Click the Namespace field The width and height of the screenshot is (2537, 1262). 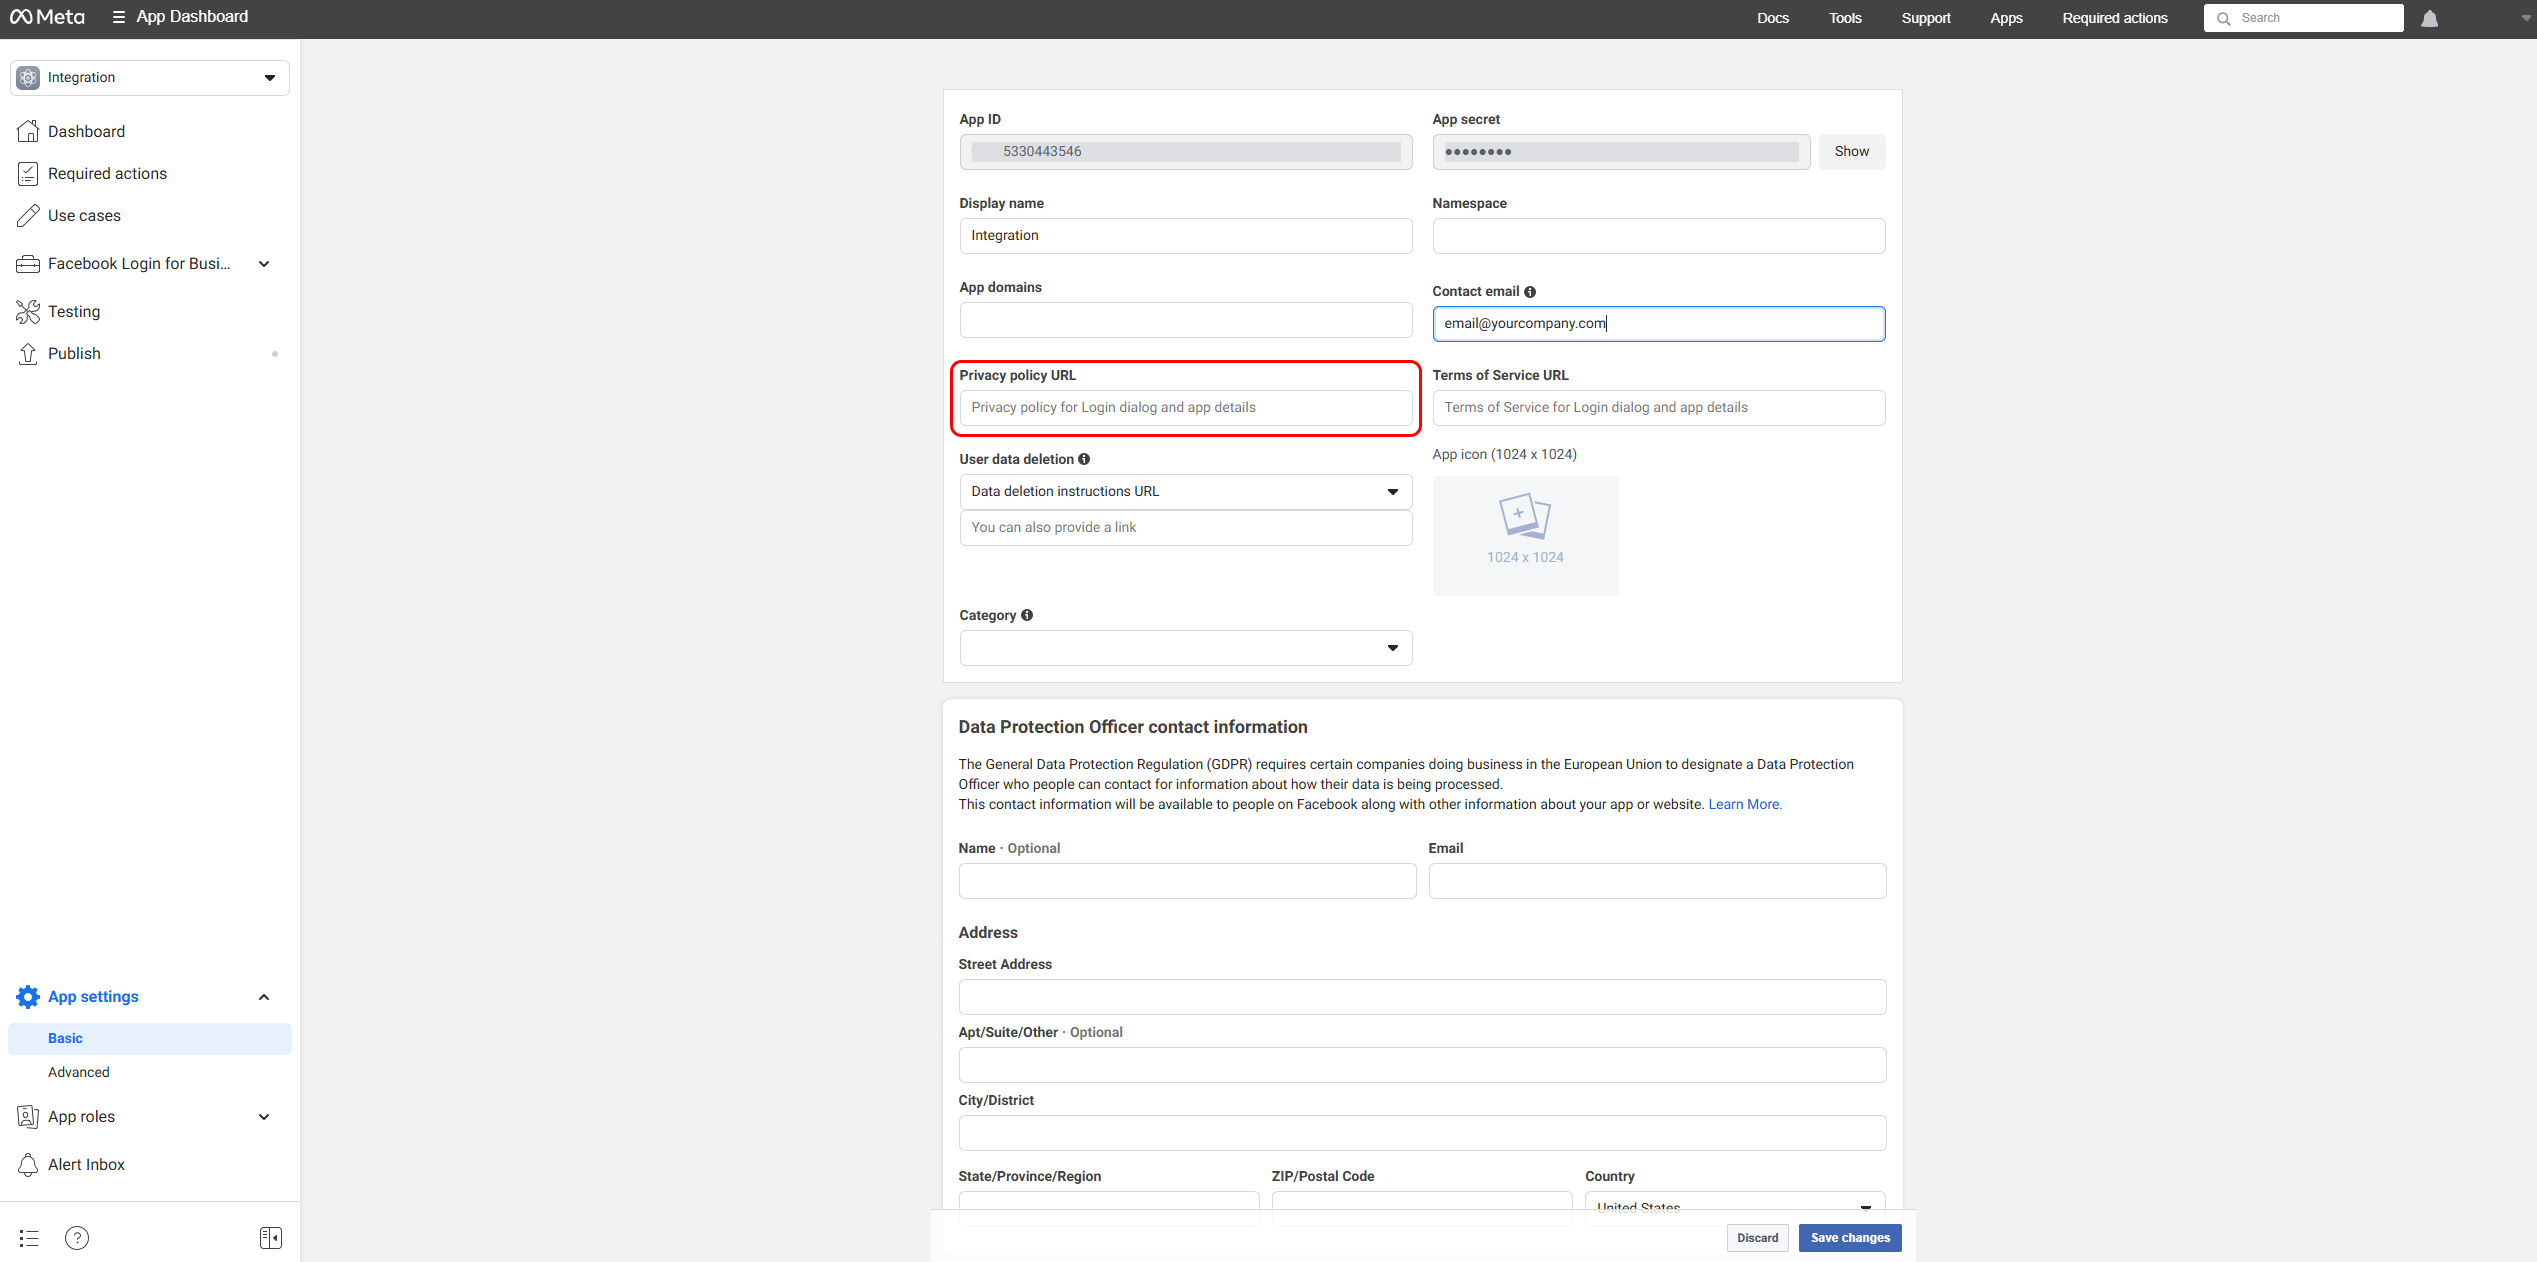tap(1658, 235)
